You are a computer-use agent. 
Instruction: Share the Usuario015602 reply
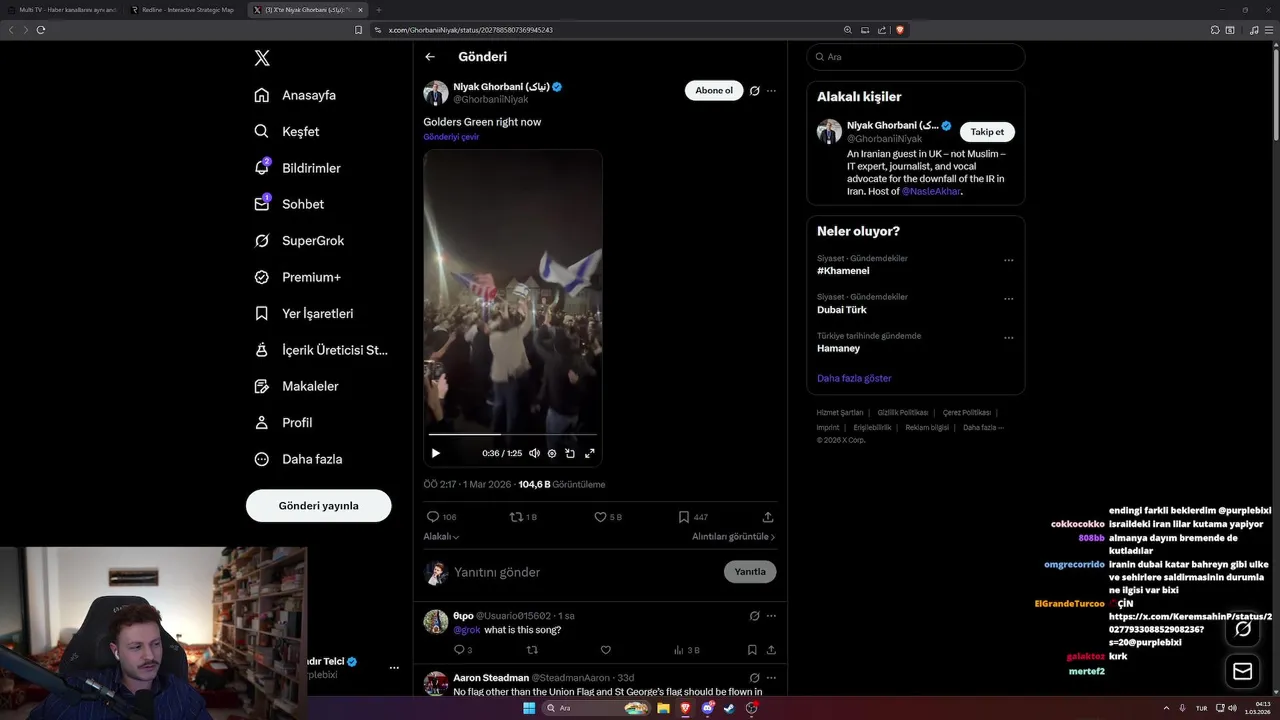click(x=771, y=650)
